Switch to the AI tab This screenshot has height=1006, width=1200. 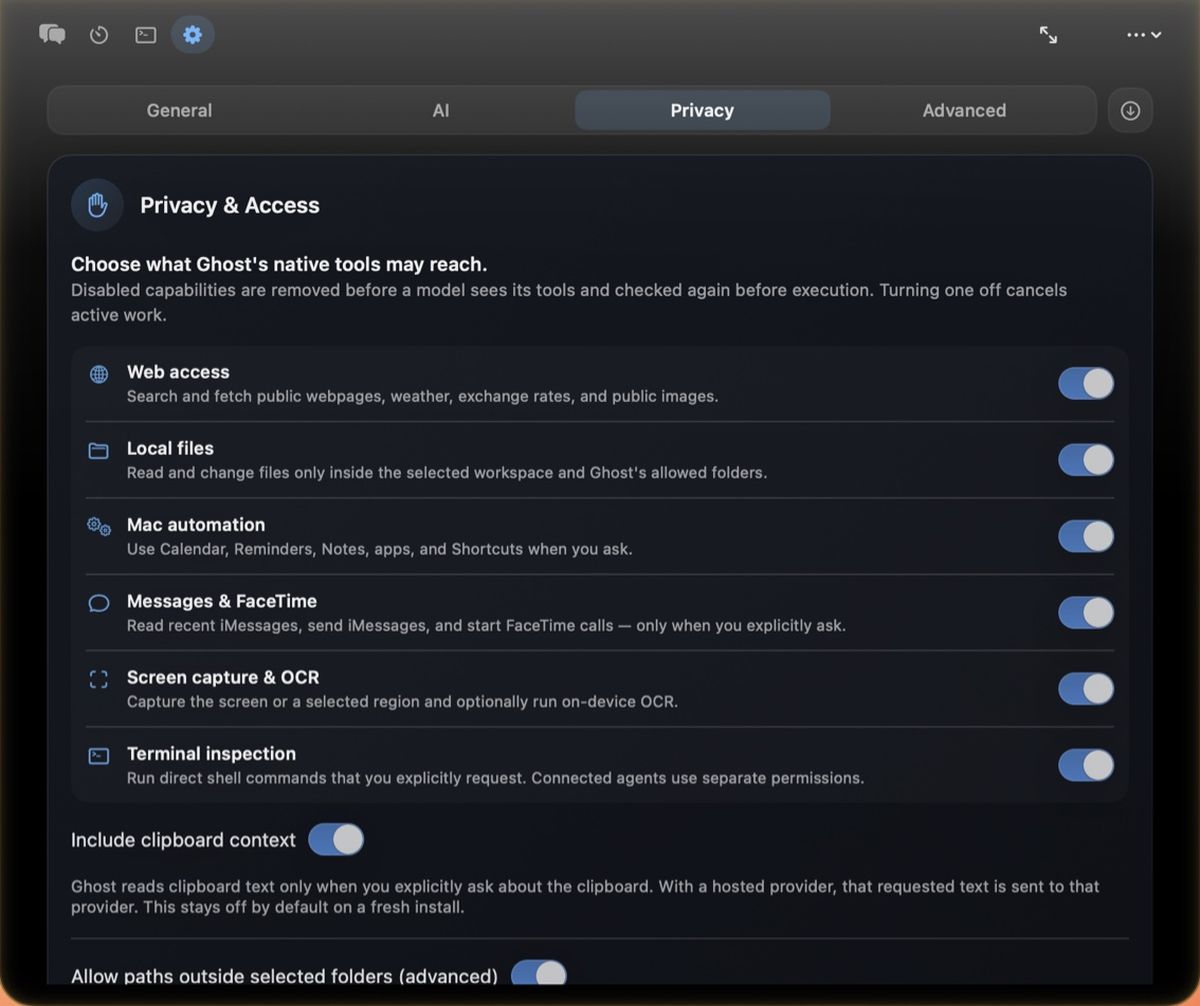(441, 110)
